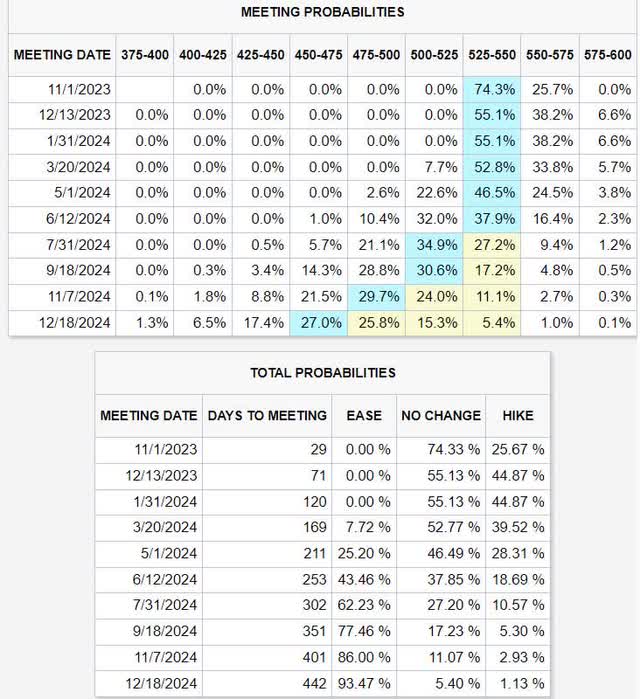The height and width of the screenshot is (699, 640).
Task: Select the 17.4% cell in 425-450 column
Action: click(x=262, y=323)
